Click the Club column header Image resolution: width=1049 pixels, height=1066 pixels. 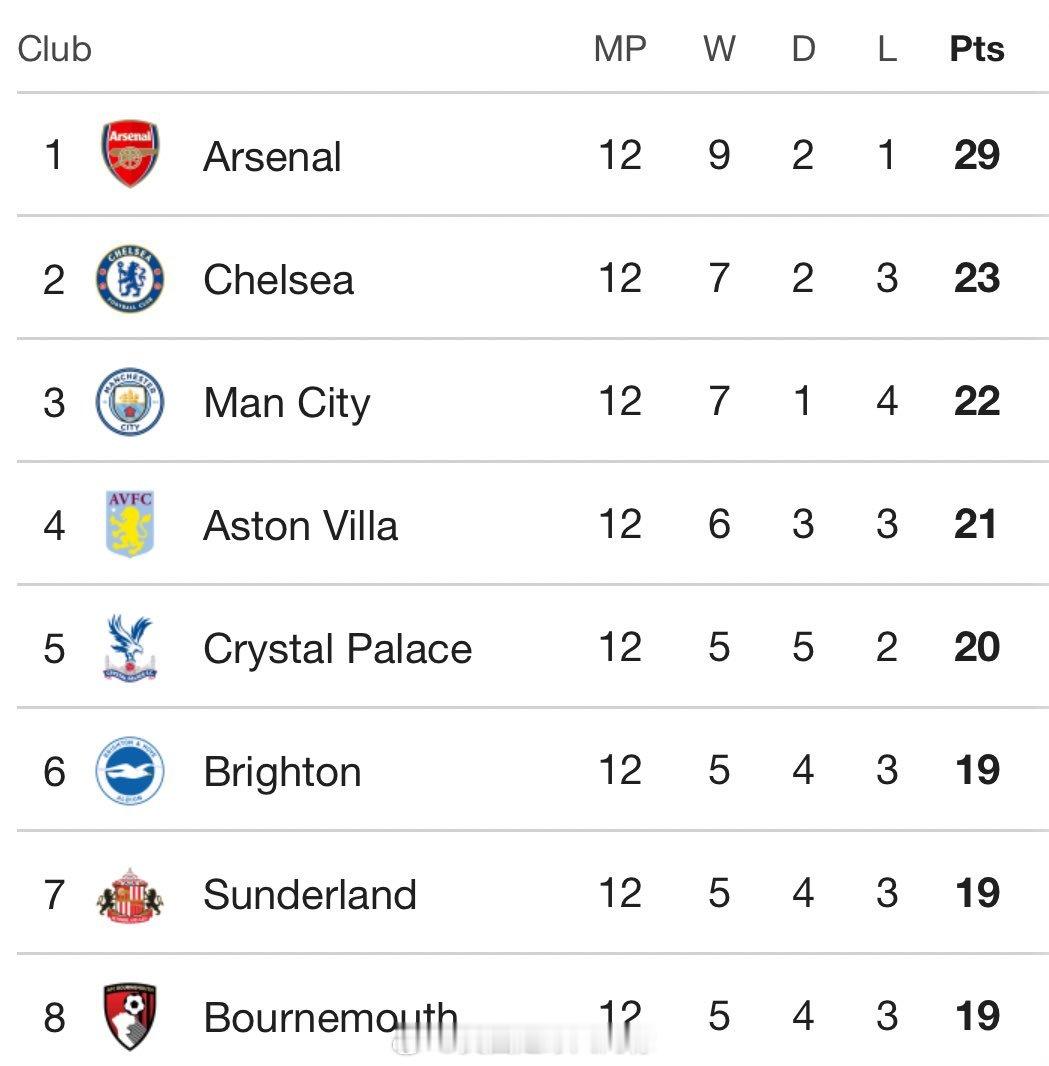(x=55, y=49)
